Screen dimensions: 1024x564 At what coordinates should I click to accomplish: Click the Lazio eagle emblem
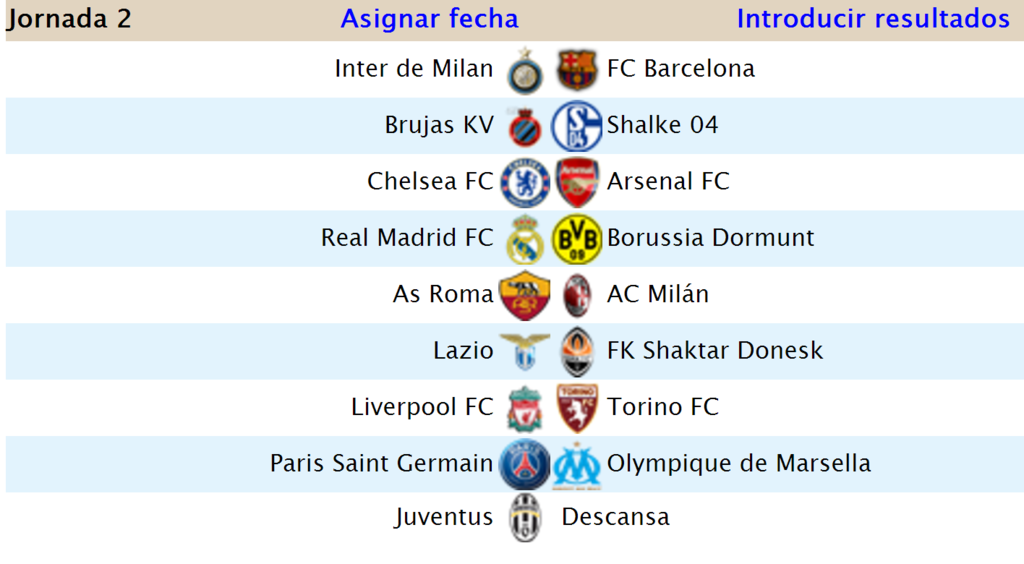pyautogui.click(x=525, y=351)
